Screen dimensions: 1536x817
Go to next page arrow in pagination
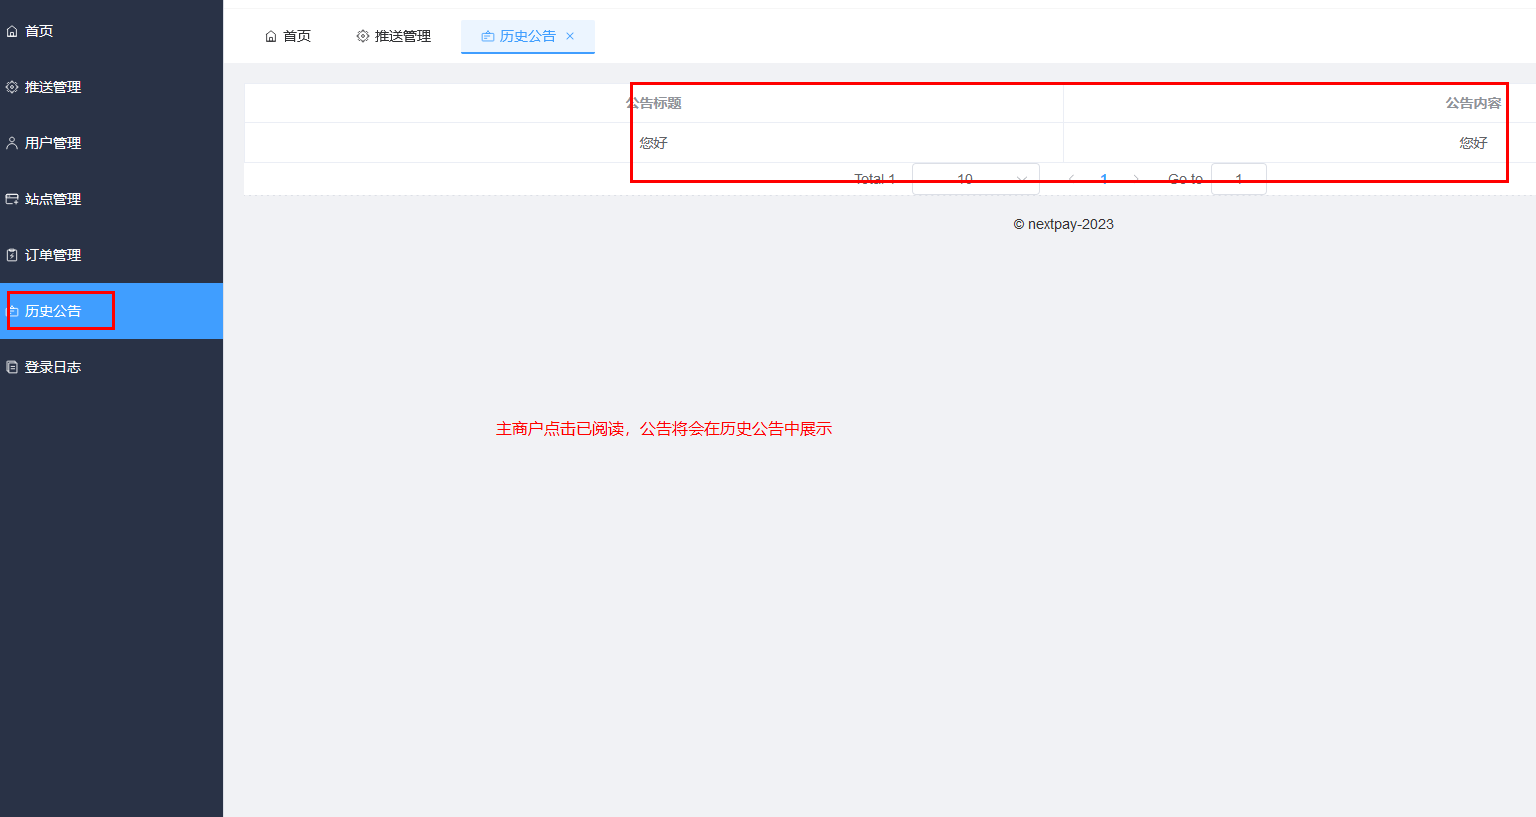pos(1136,179)
